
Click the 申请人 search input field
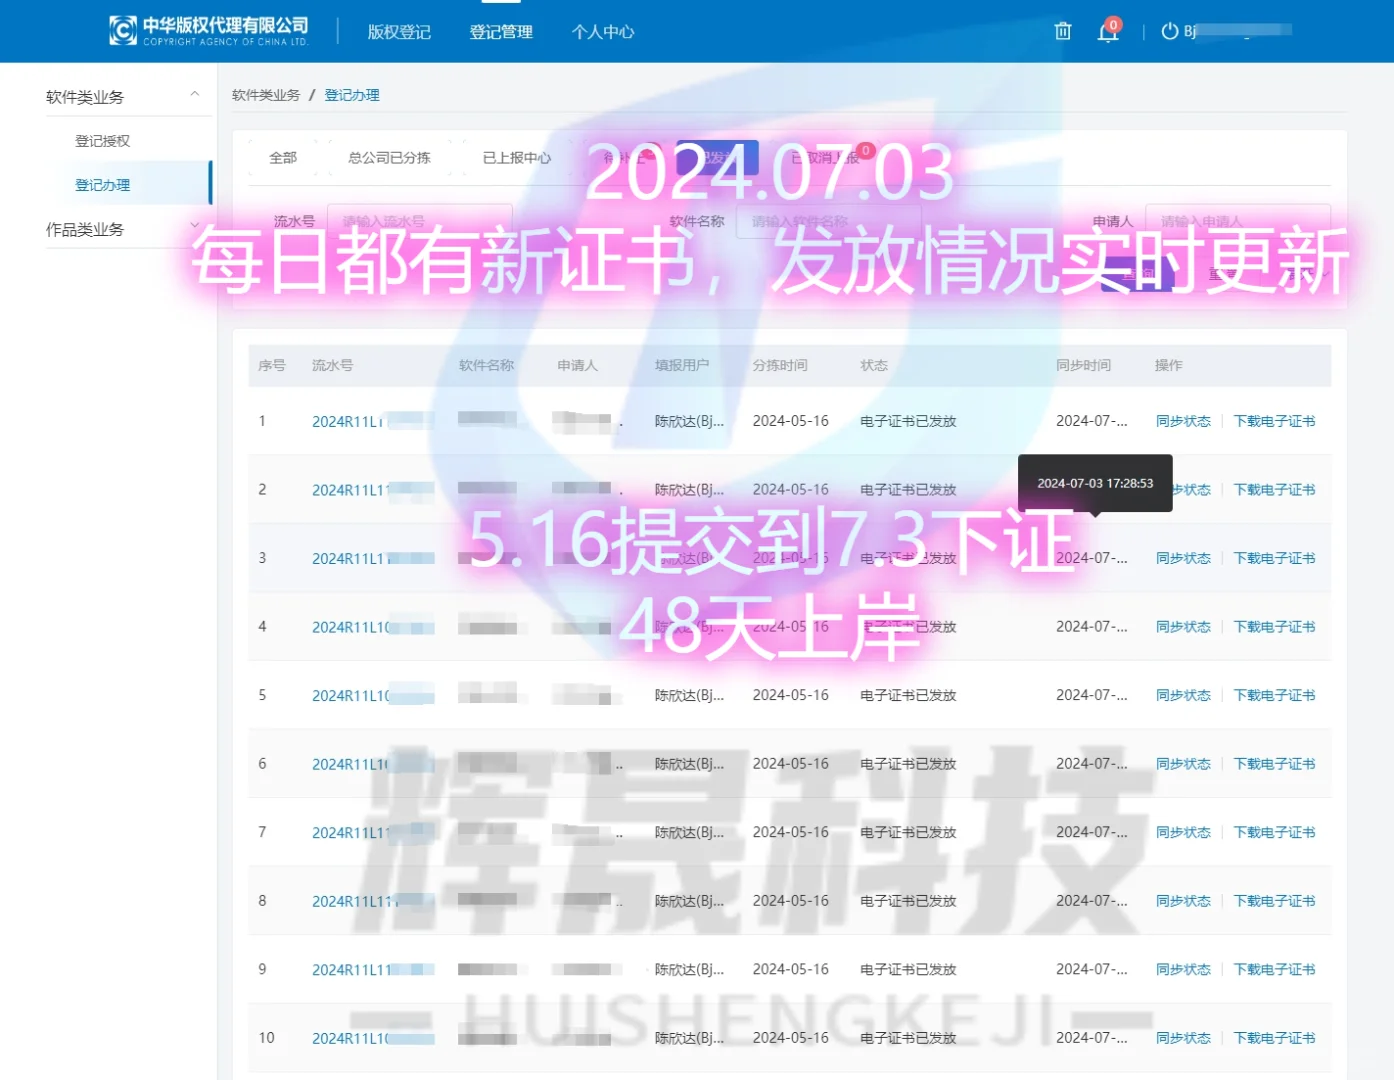[x=1237, y=221]
